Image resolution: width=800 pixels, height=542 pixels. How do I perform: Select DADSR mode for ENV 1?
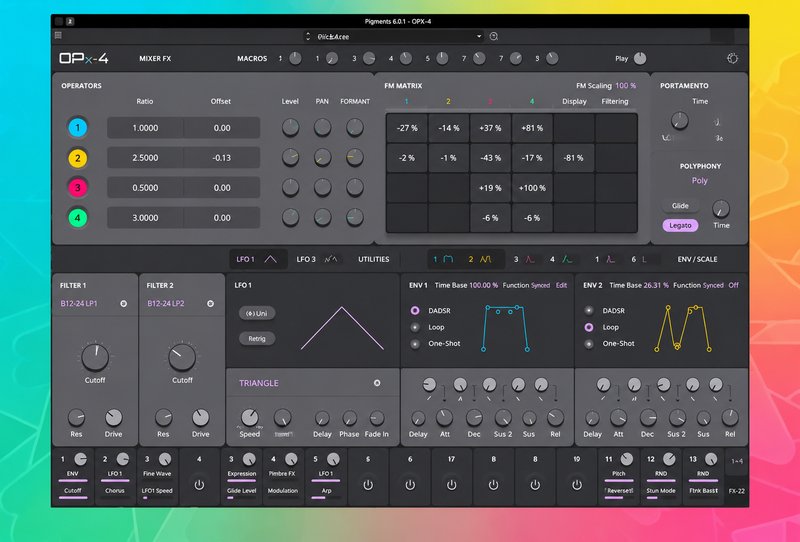415,310
